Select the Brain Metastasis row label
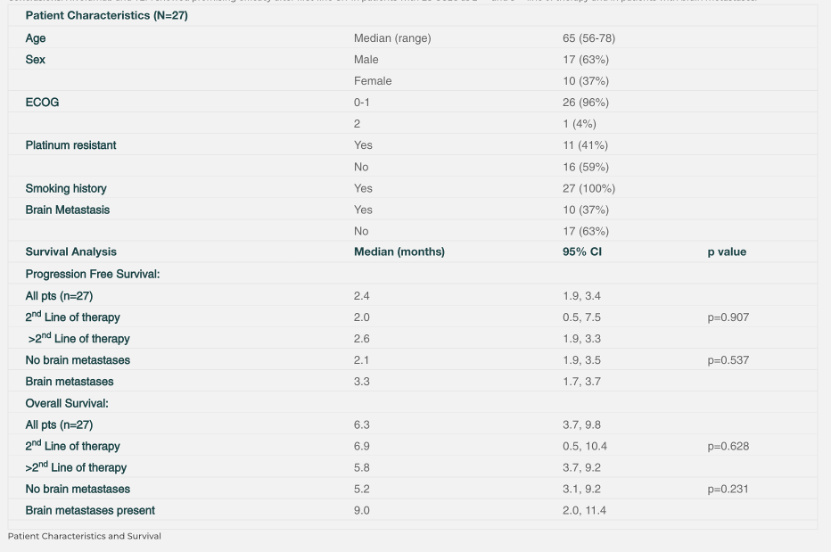Screen dimensions: 832x552 coord(68,210)
